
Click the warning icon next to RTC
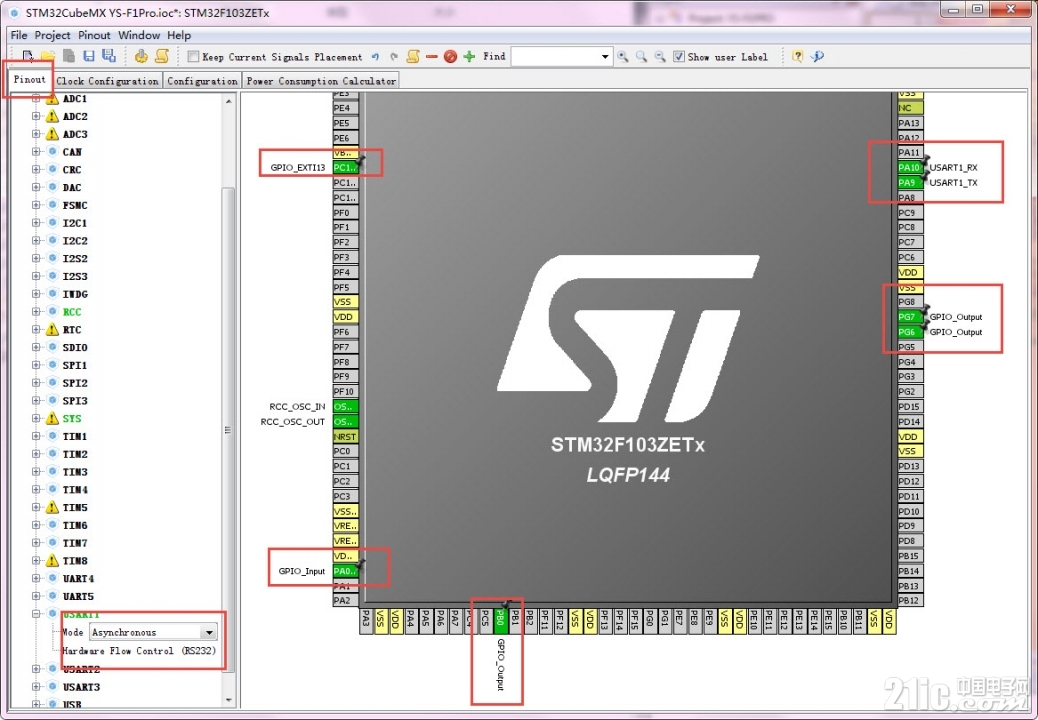click(52, 330)
